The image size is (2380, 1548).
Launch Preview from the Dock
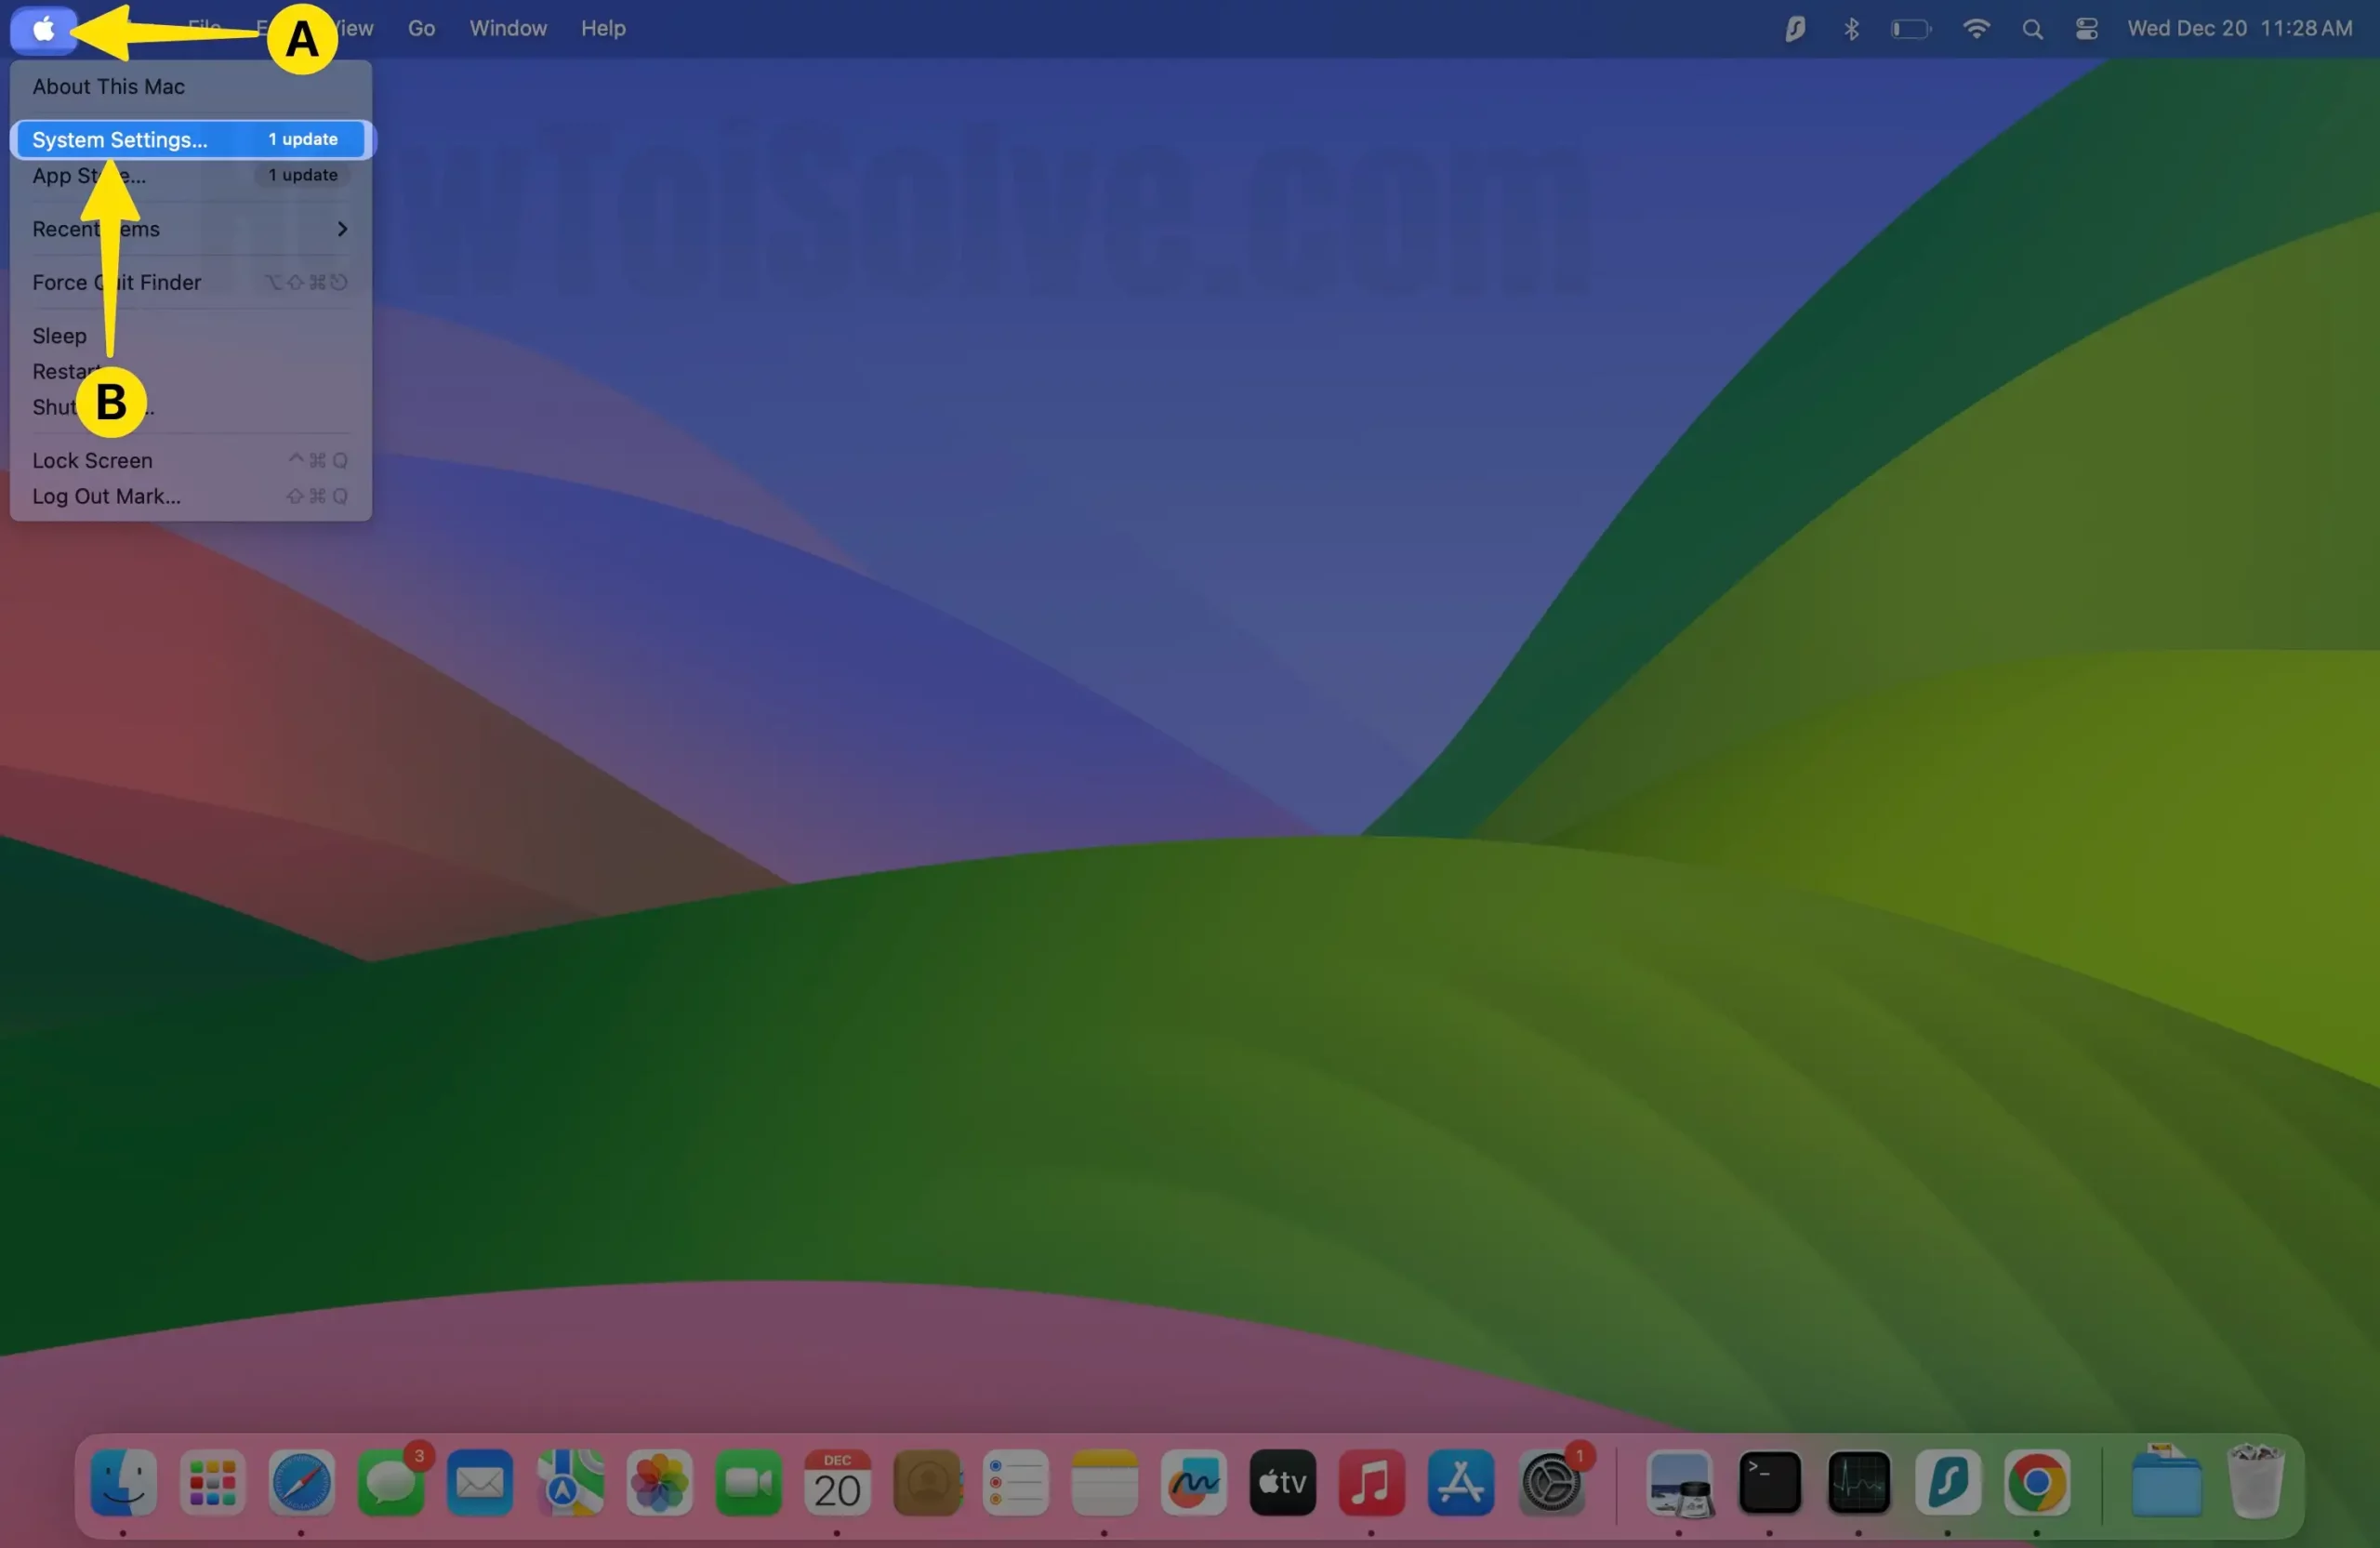tap(1680, 1482)
